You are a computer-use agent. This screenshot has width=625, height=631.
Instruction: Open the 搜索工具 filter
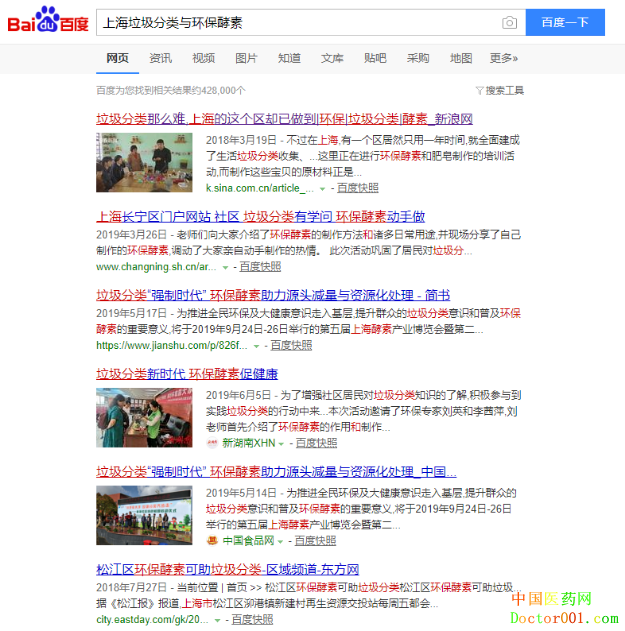[x=499, y=90]
